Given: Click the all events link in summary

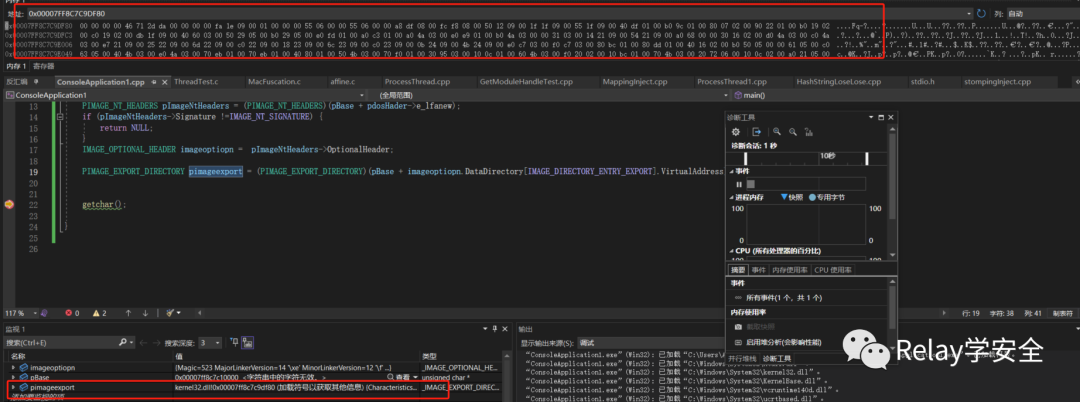Looking at the screenshot, I should point(778,297).
